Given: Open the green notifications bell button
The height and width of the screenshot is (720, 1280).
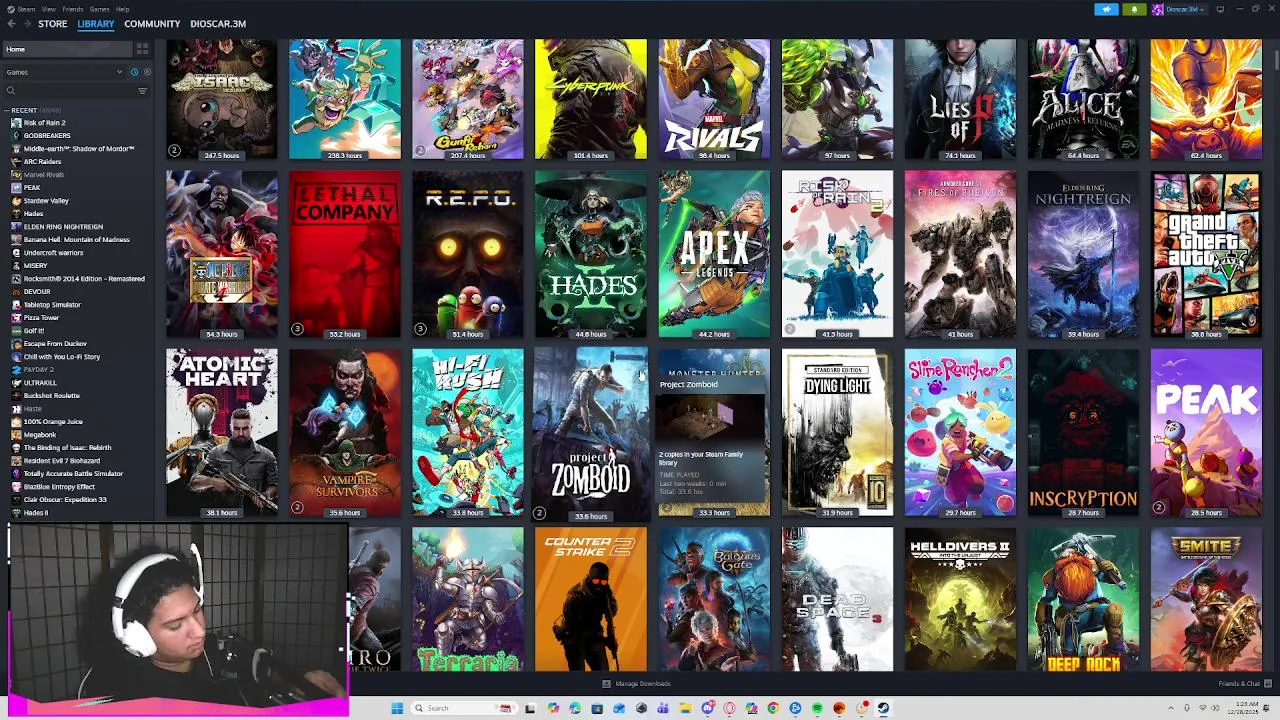Looking at the screenshot, I should [1134, 9].
